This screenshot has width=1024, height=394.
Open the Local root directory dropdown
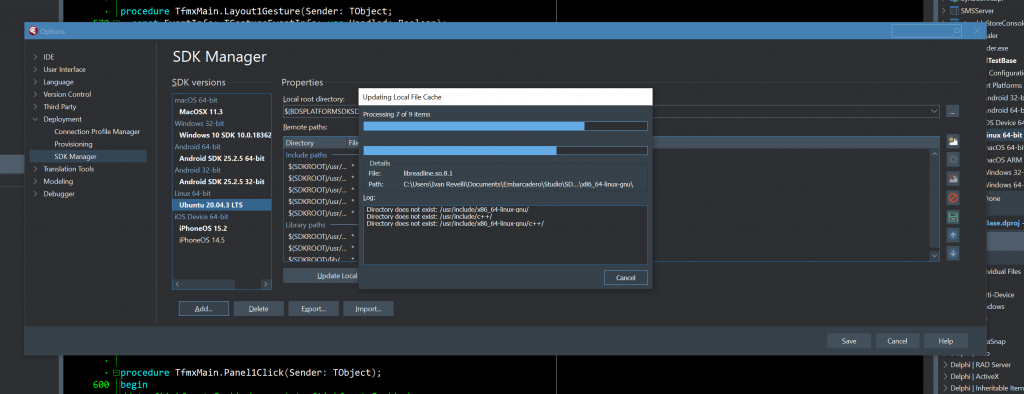tap(934, 112)
